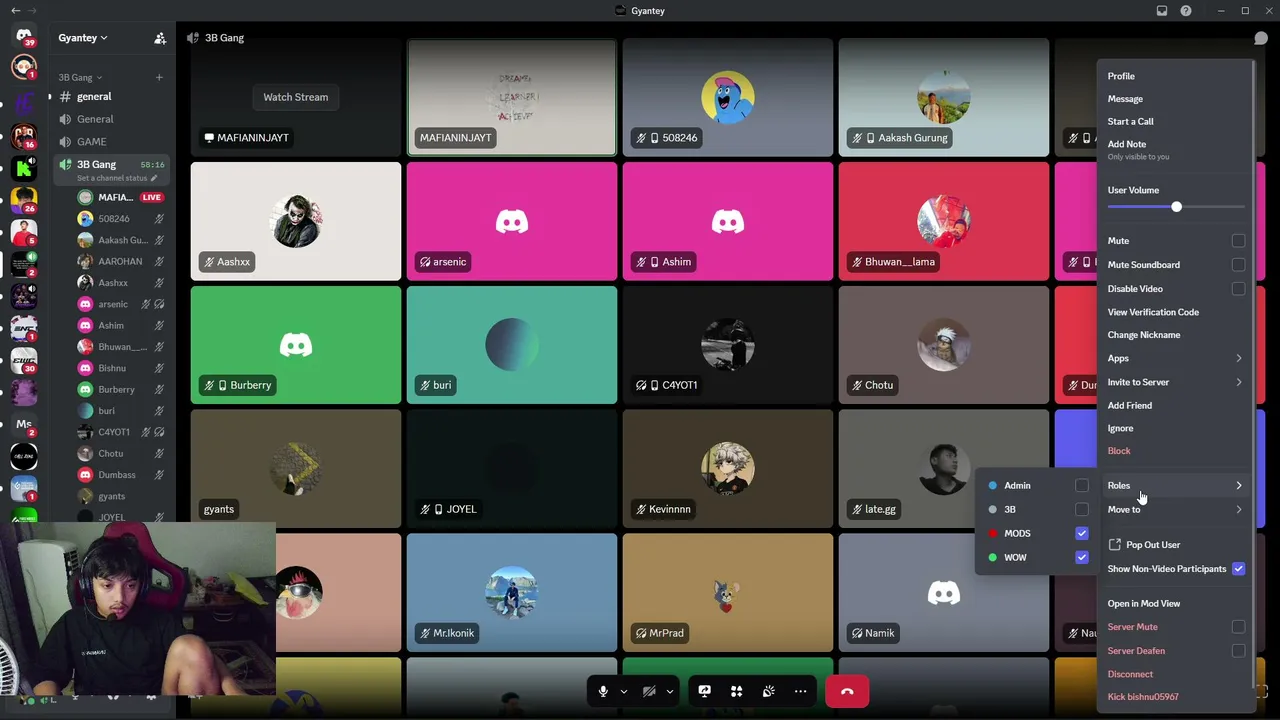The height and width of the screenshot is (720, 1280).
Task: Uncheck the WOW role checkbox
Action: (1081, 557)
